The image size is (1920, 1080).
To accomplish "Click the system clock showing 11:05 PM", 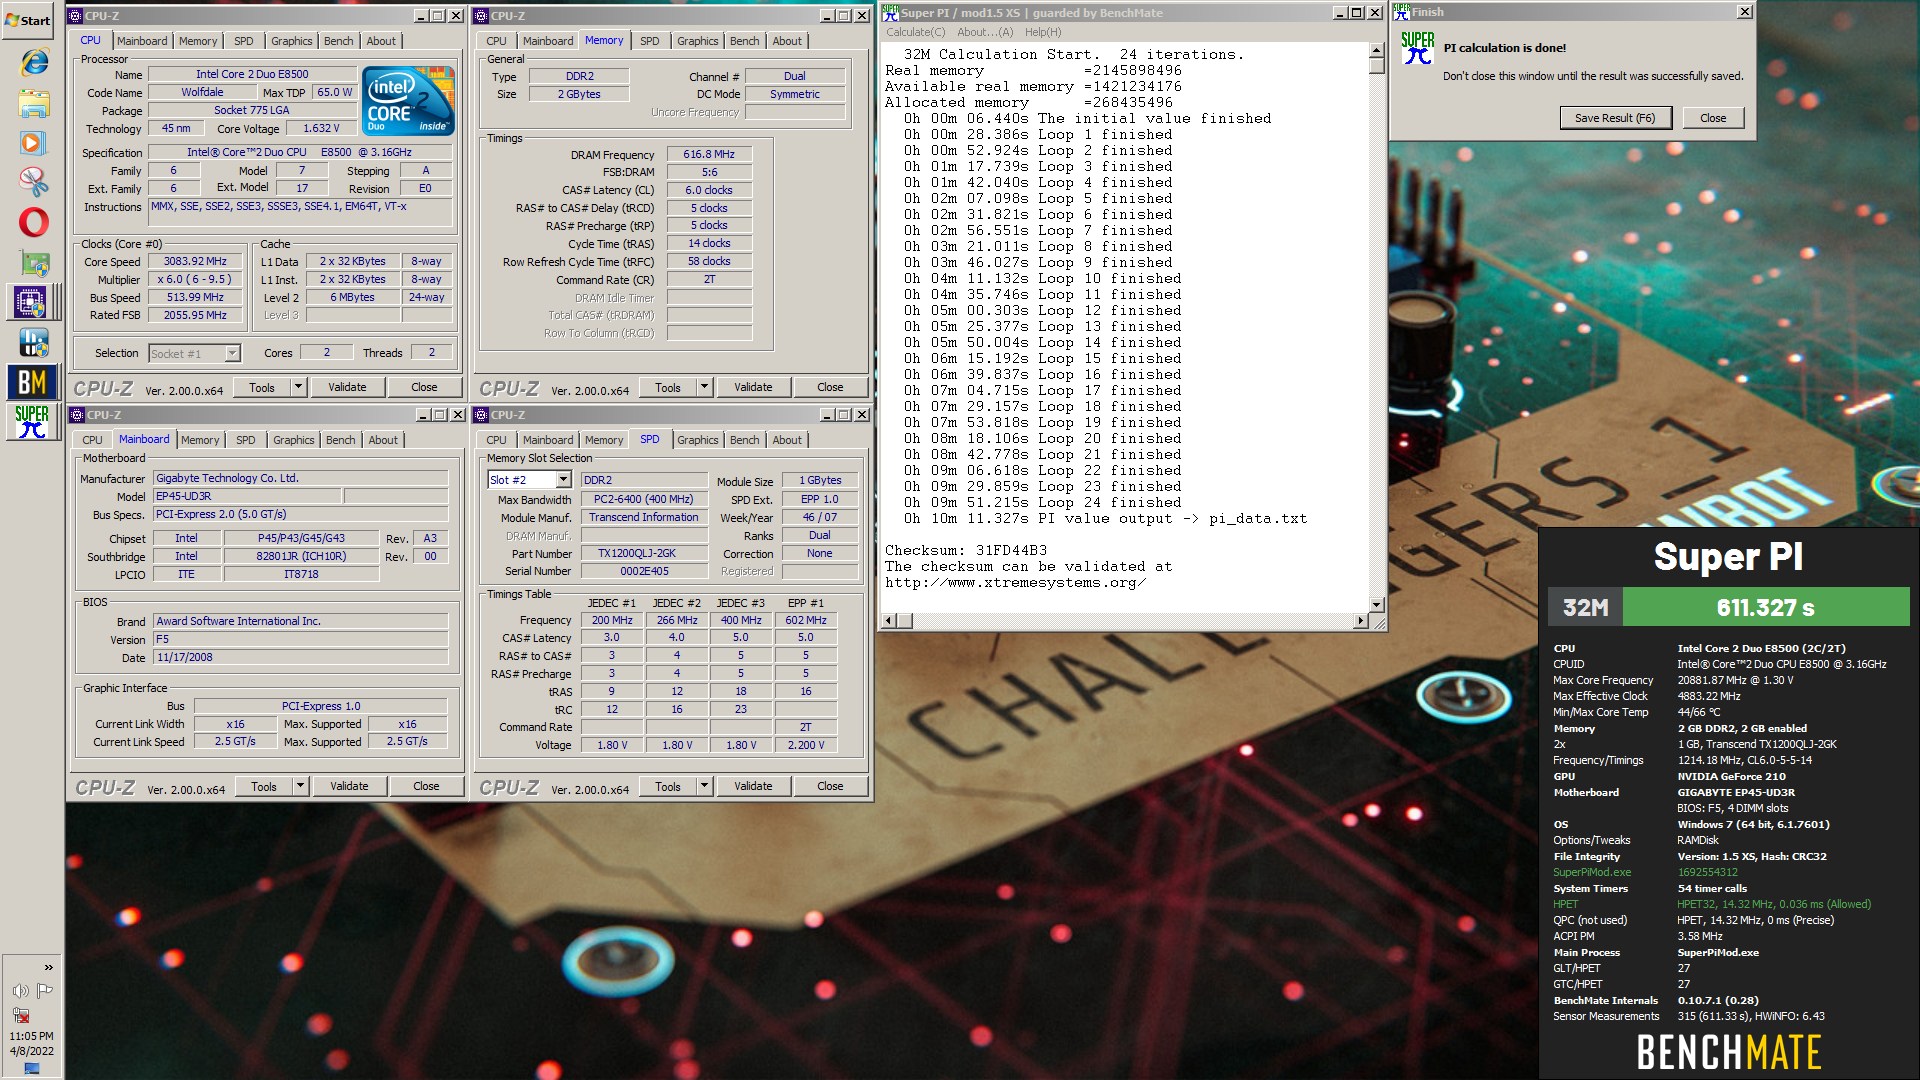I will (31, 1036).
